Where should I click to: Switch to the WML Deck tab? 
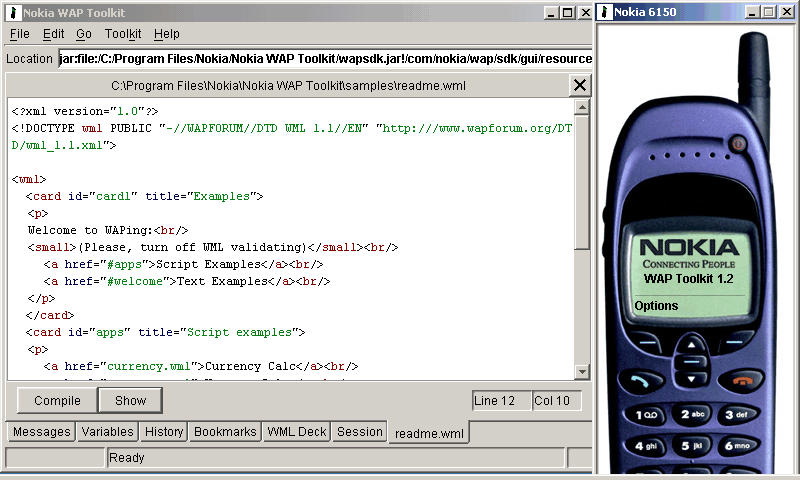tap(296, 432)
